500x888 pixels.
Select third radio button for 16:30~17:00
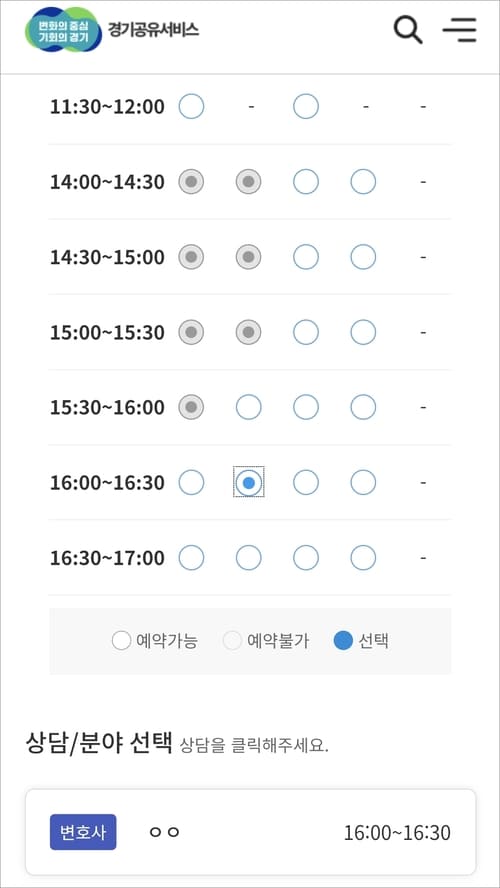click(x=306, y=558)
